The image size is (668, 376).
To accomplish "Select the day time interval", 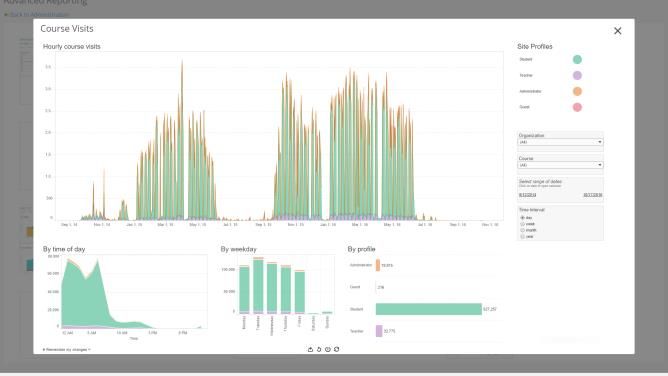I will (523, 218).
